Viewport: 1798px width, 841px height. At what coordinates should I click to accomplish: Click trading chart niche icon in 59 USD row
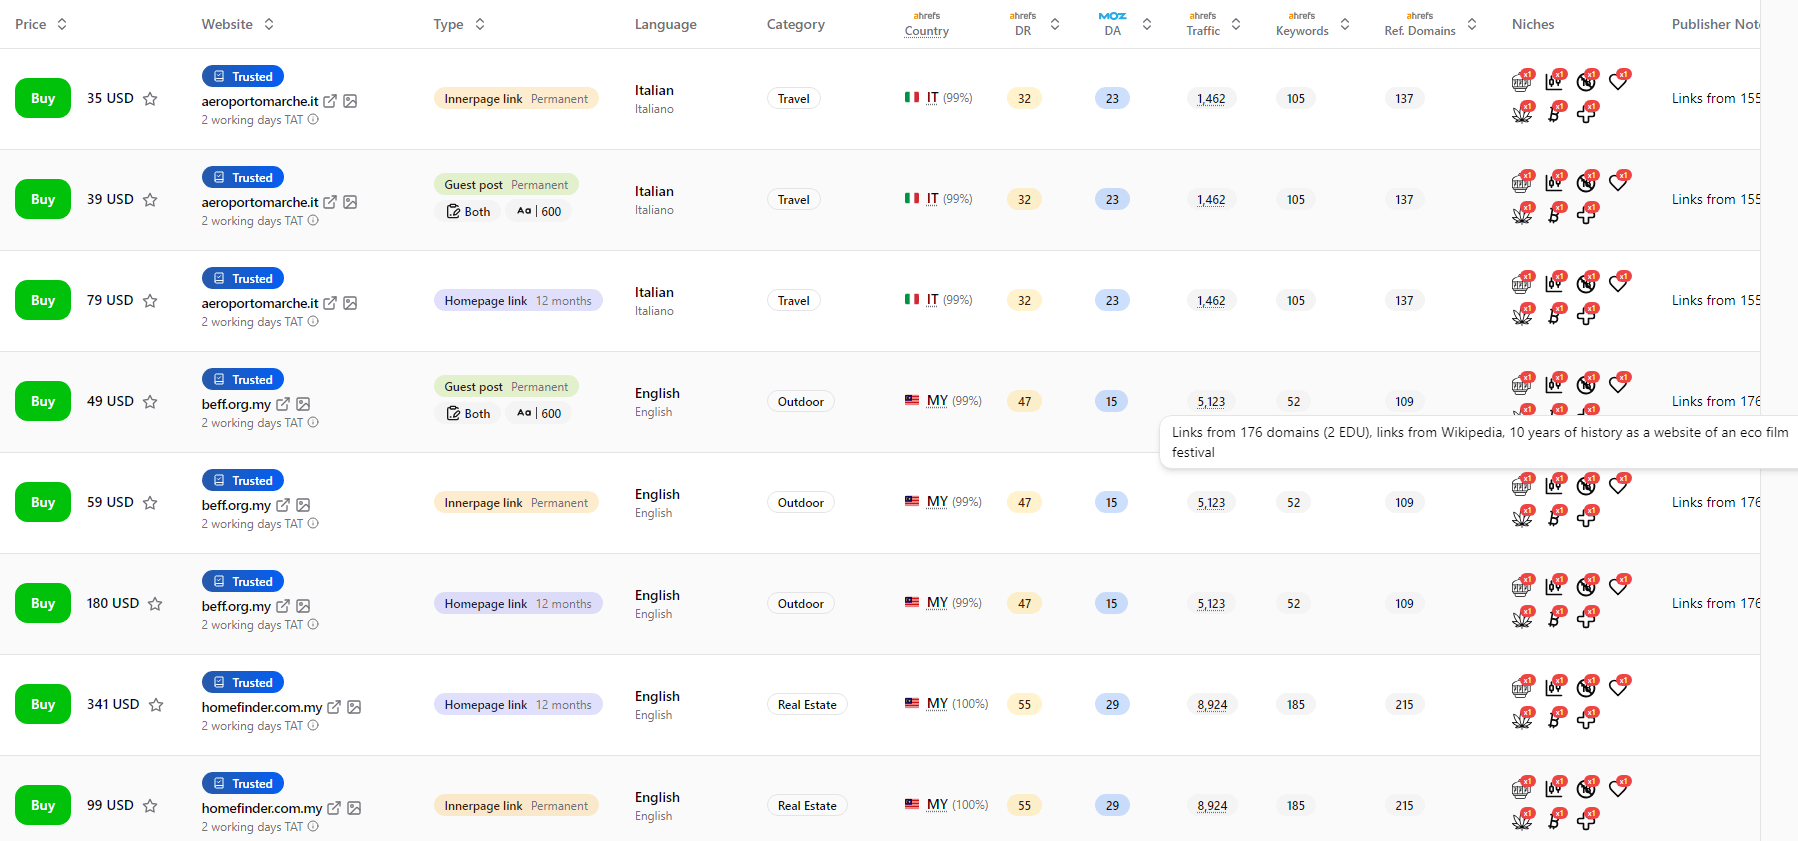pos(1554,485)
